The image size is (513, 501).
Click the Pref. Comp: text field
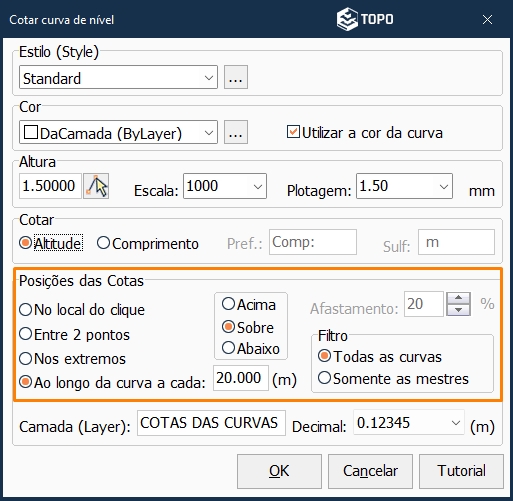pyautogui.click(x=313, y=242)
